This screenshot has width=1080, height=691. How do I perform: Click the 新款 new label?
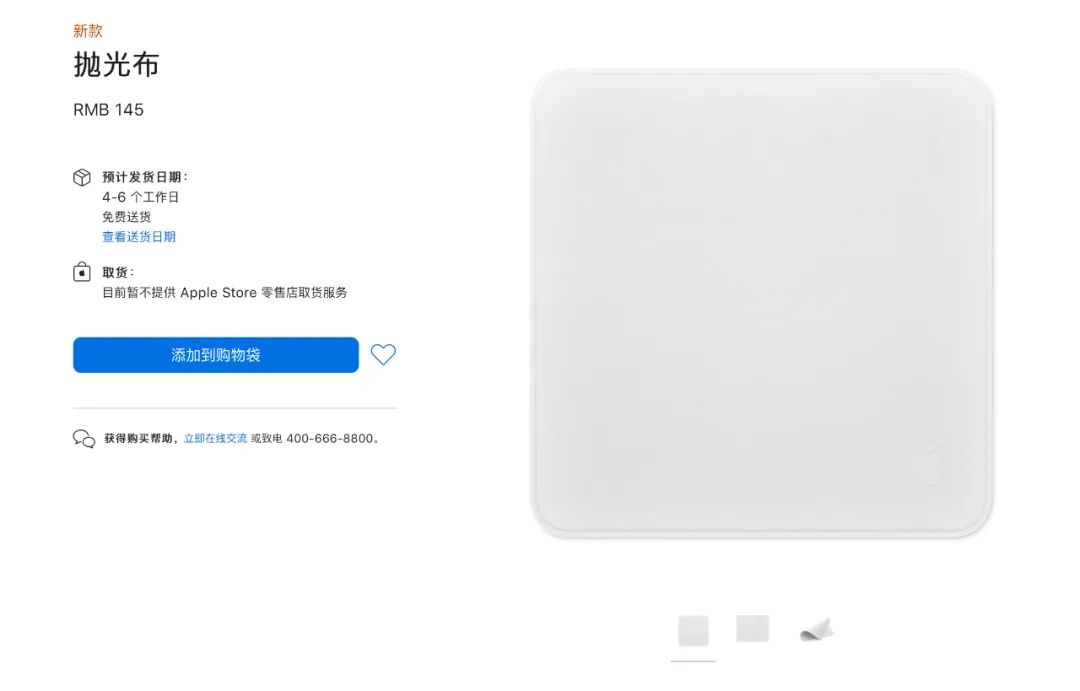click(87, 31)
